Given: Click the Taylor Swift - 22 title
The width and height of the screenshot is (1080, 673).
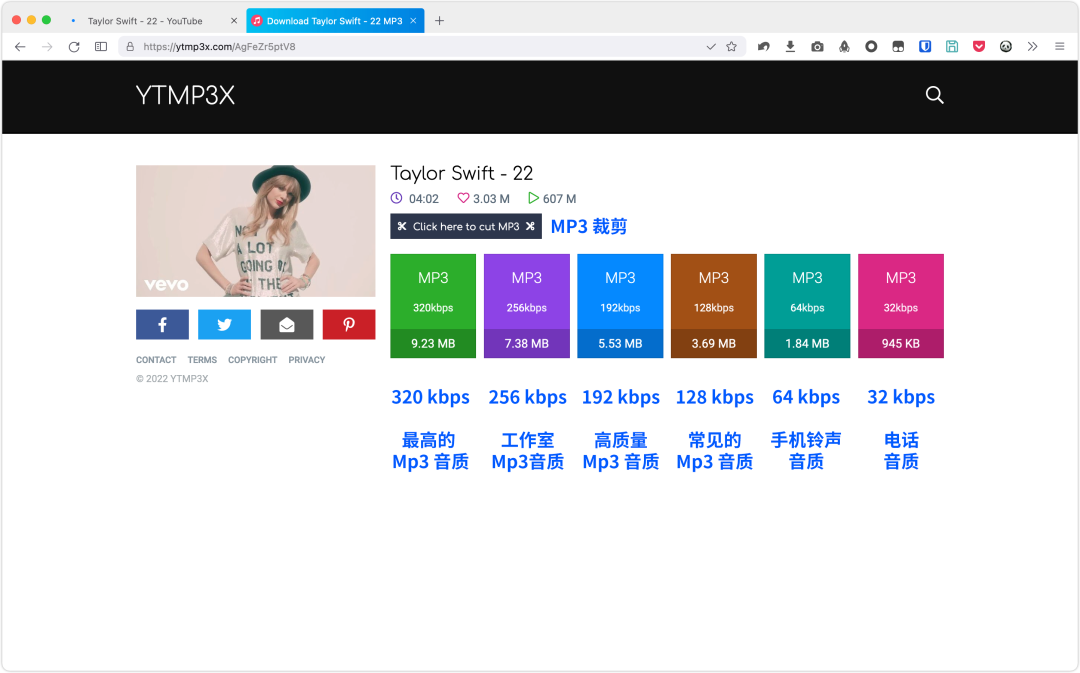Looking at the screenshot, I should pyautogui.click(x=461, y=173).
